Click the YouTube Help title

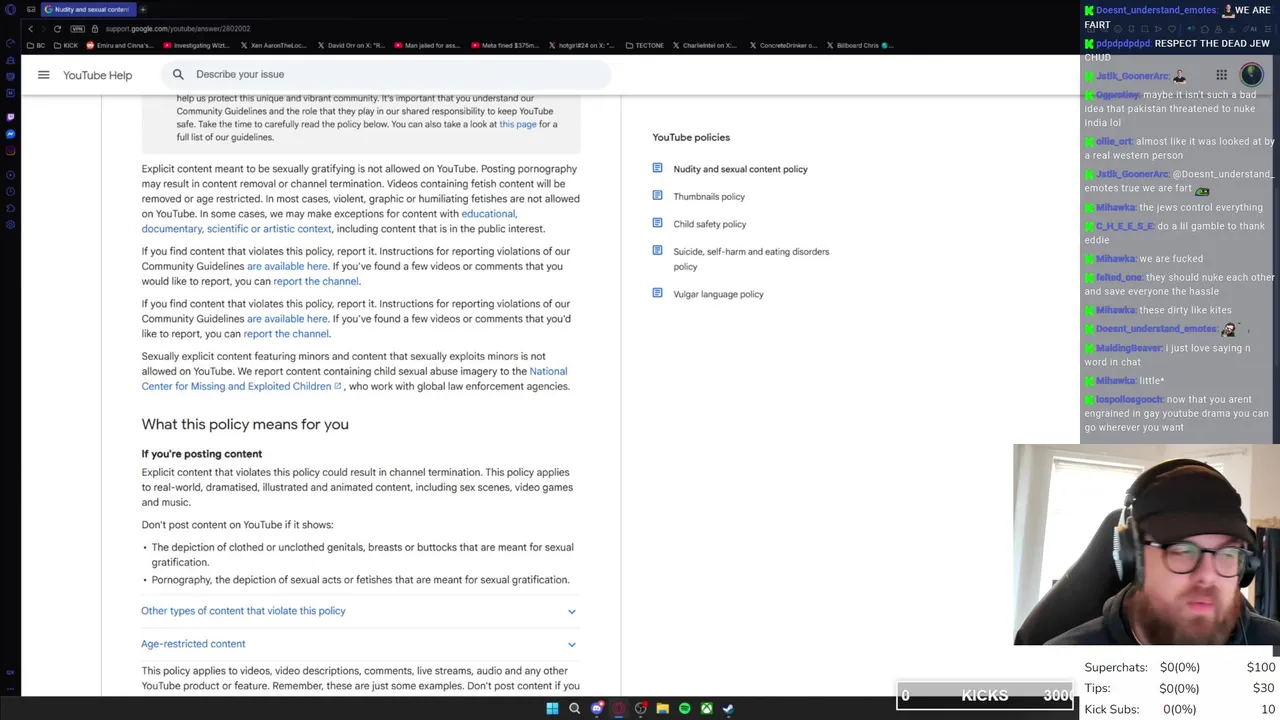point(97,75)
